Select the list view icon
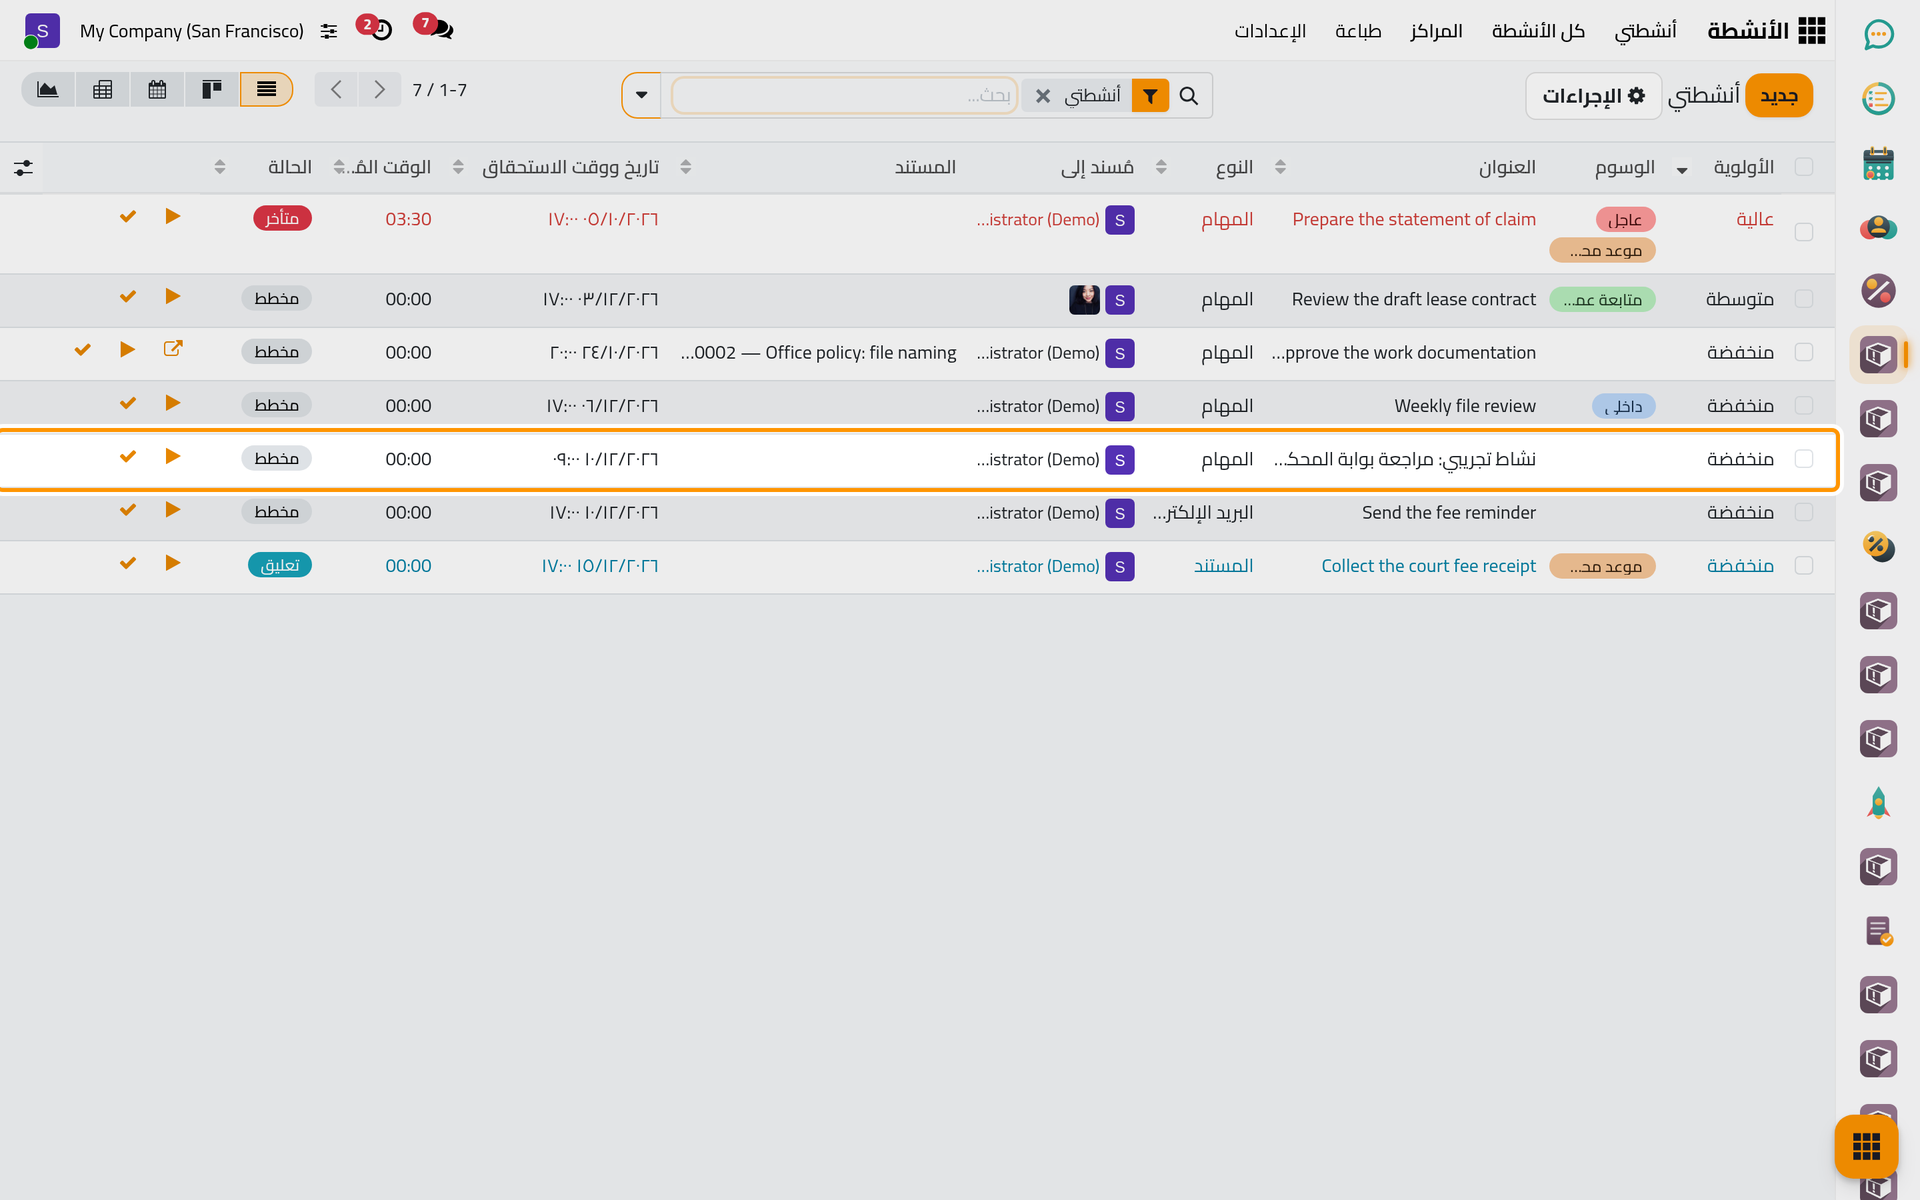 (266, 90)
